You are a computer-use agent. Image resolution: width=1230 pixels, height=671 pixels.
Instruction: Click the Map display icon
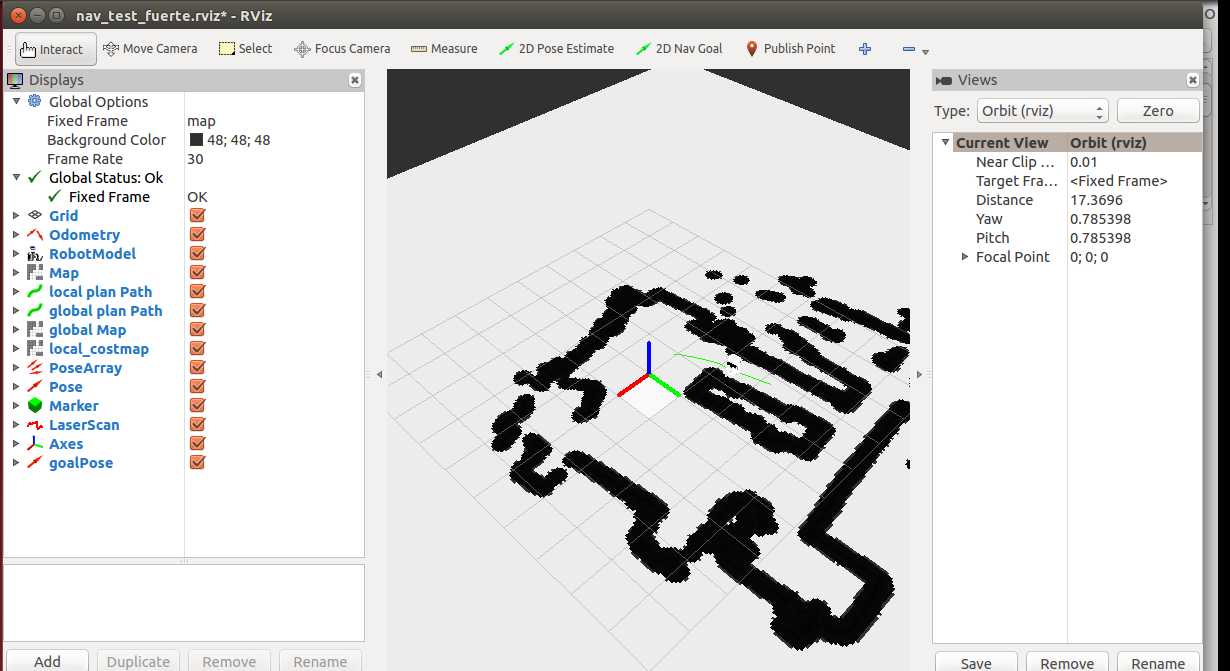point(34,273)
